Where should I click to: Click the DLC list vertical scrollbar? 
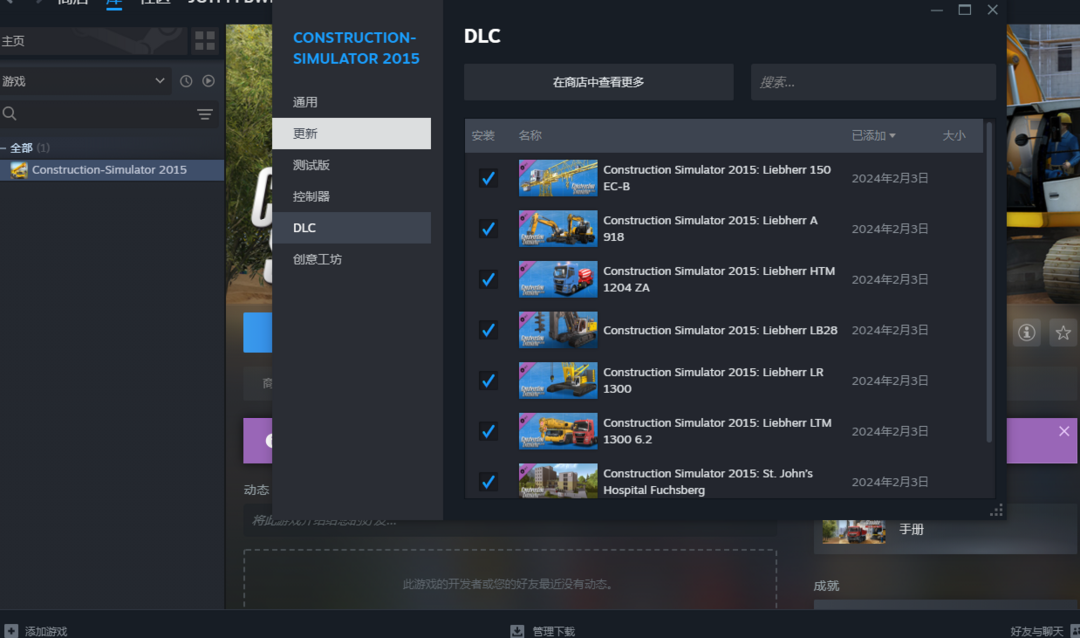(990, 282)
